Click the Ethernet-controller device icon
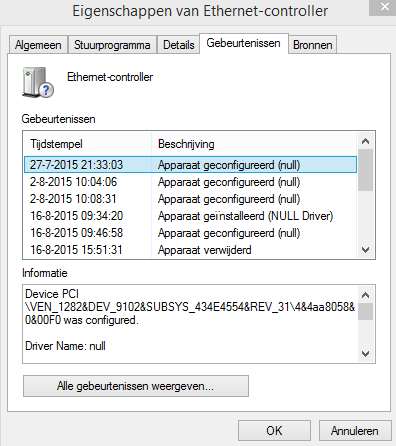Image resolution: width=396 pixels, height=446 pixels. tap(38, 82)
